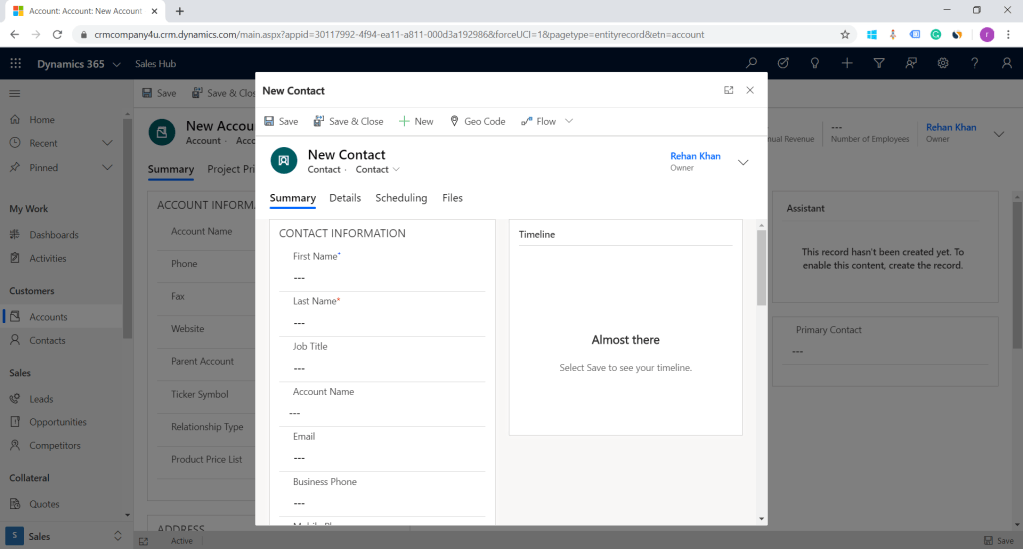Close the New Contact dialog

click(x=750, y=90)
